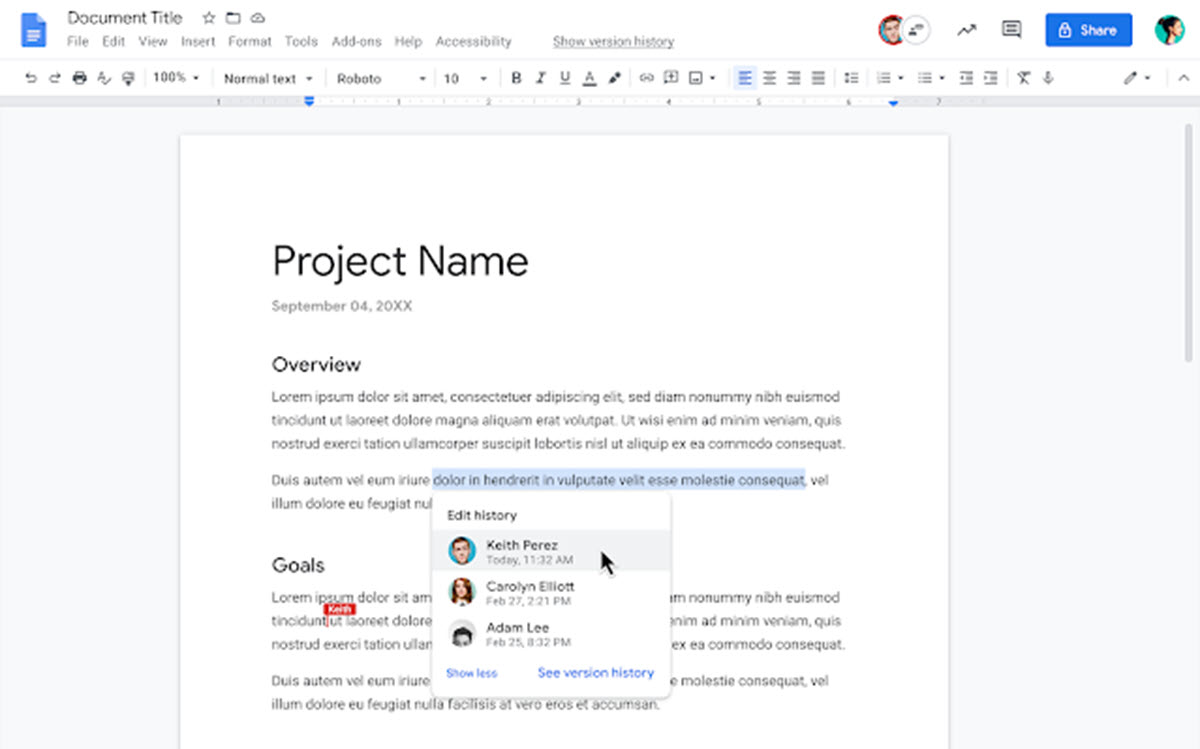Select Carolyn Elliott in Edit history

(530, 592)
